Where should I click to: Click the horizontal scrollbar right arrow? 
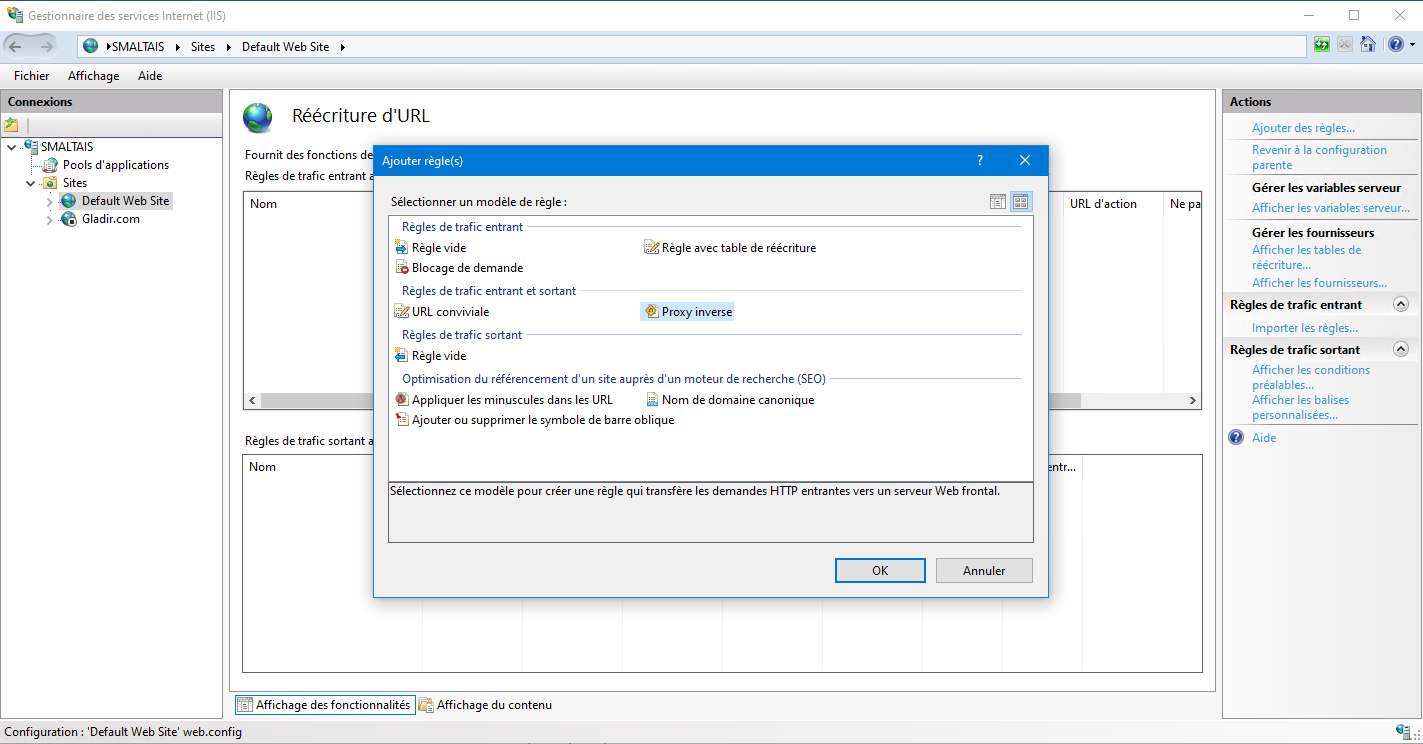1192,401
